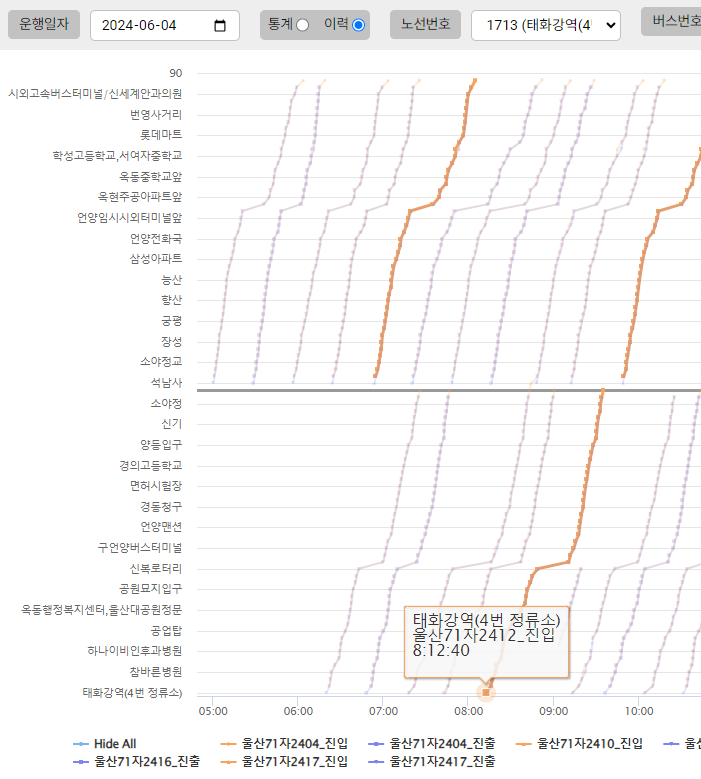Click the 운행일자 label
This screenshot has width=701, height=779.
point(44,25)
